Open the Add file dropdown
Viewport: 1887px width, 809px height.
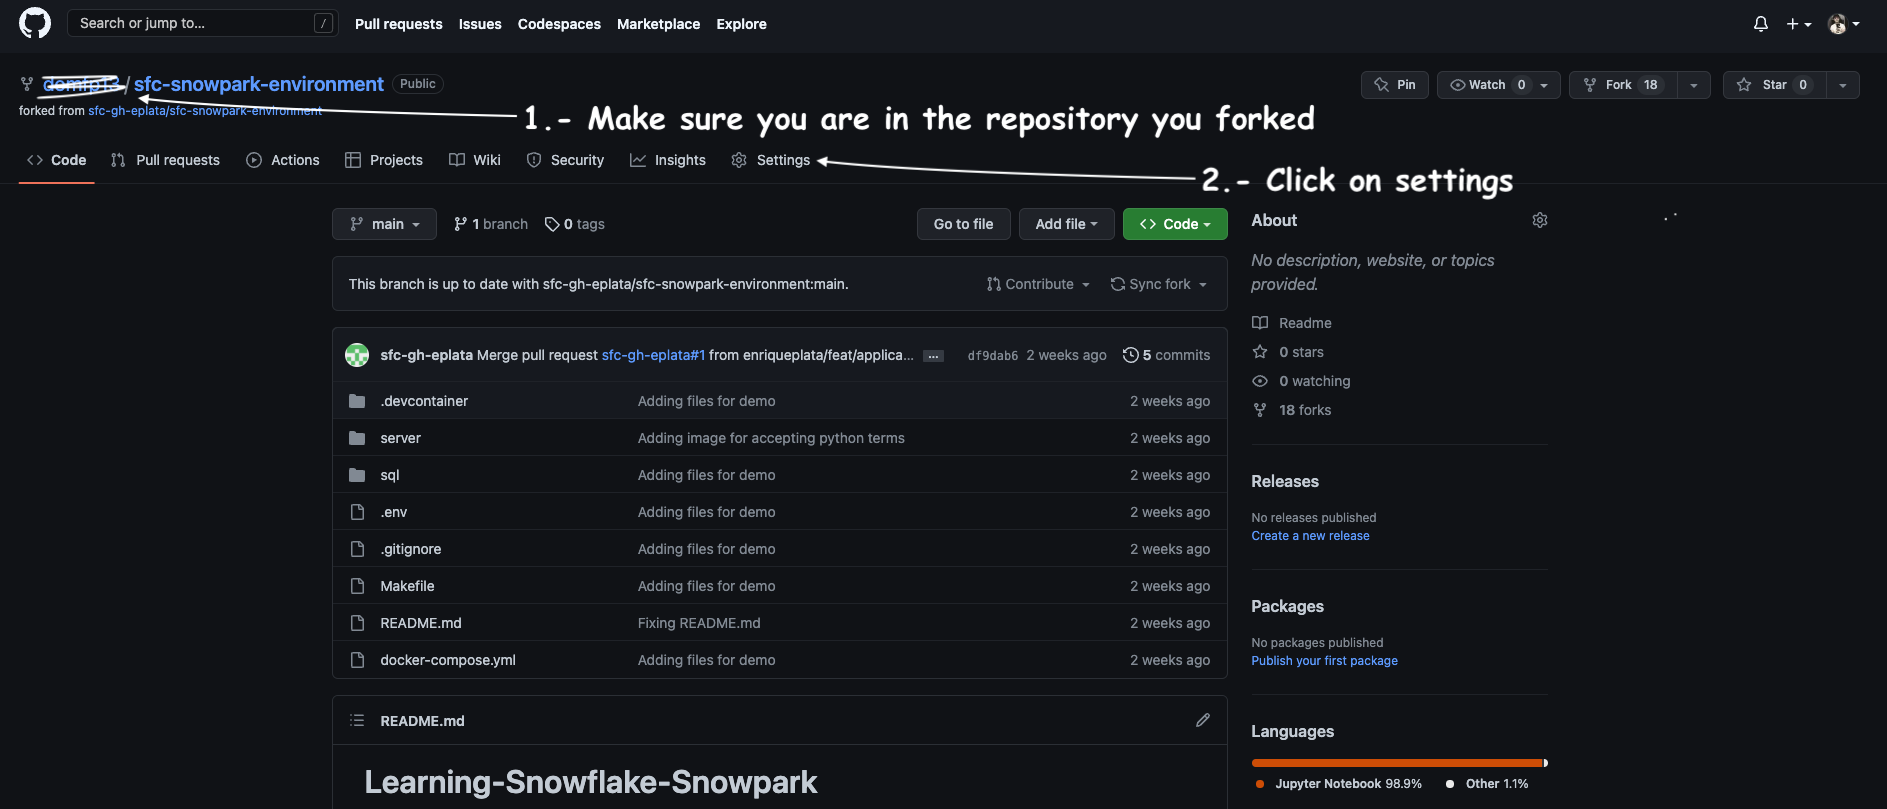pyautogui.click(x=1067, y=224)
